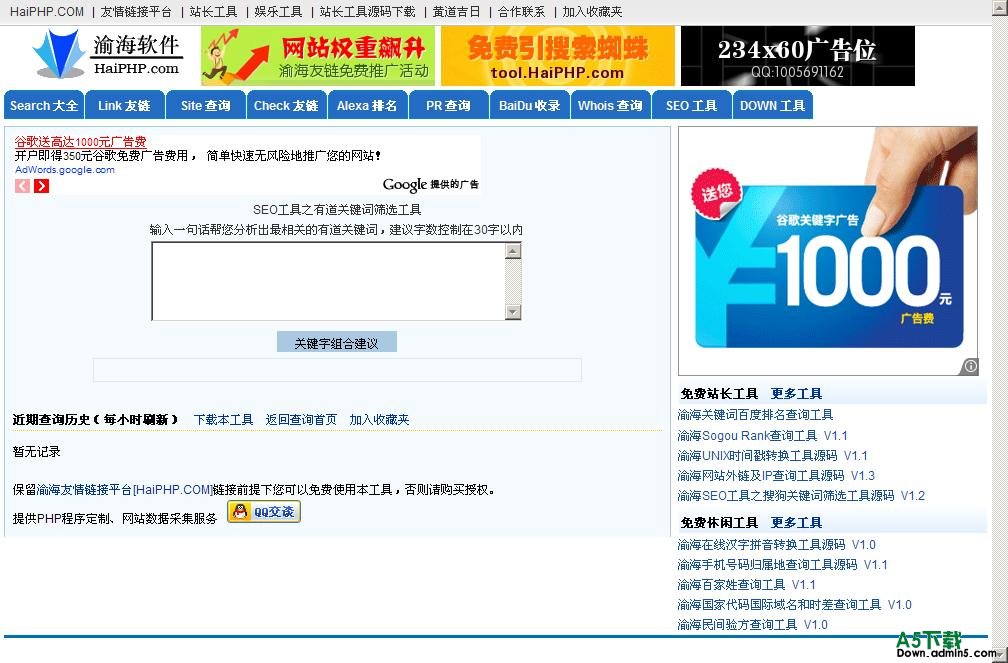This screenshot has height=663, width=1008.
Task: Click 更多工具 beside 免费站长工具
Action: tap(796, 394)
